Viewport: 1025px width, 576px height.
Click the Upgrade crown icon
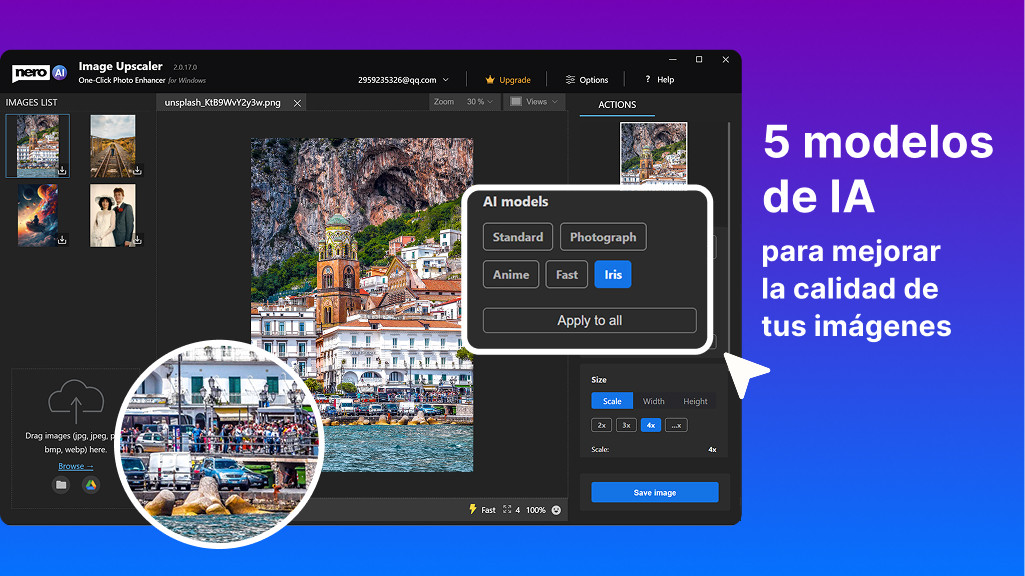point(491,80)
